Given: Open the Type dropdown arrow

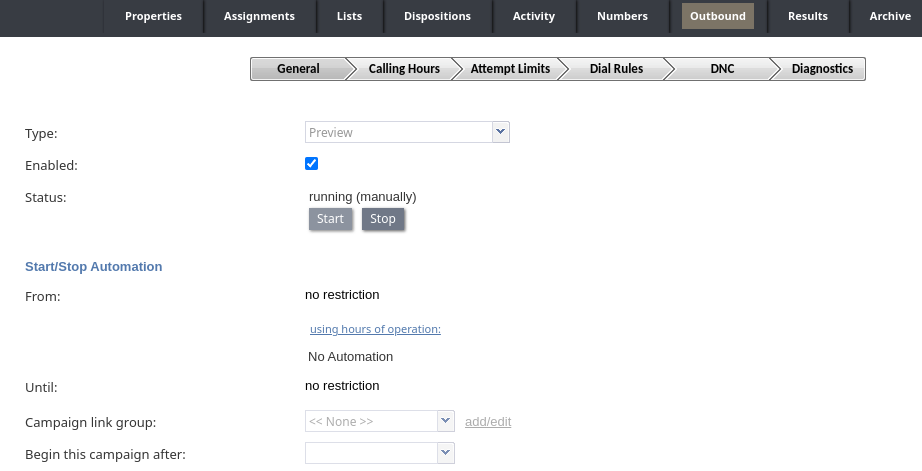Looking at the screenshot, I should (x=500, y=132).
